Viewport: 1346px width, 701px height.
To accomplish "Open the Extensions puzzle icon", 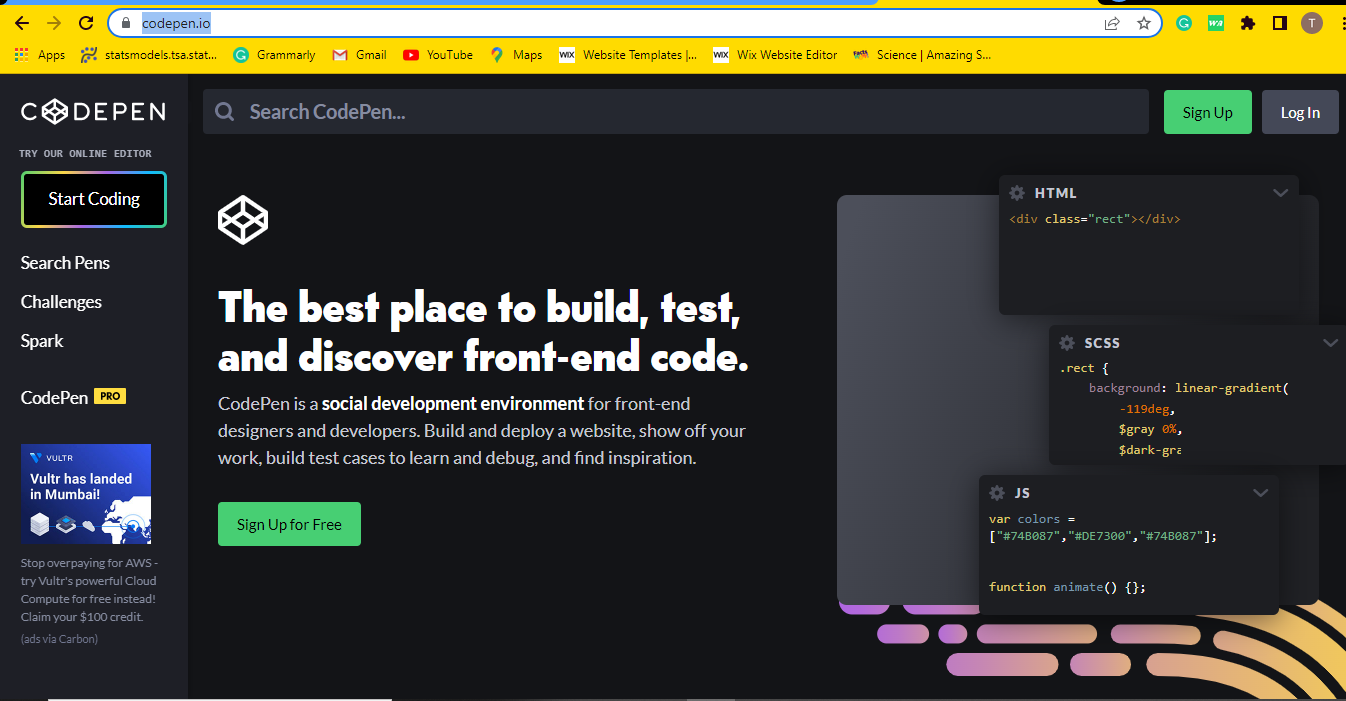I will tap(1247, 23).
